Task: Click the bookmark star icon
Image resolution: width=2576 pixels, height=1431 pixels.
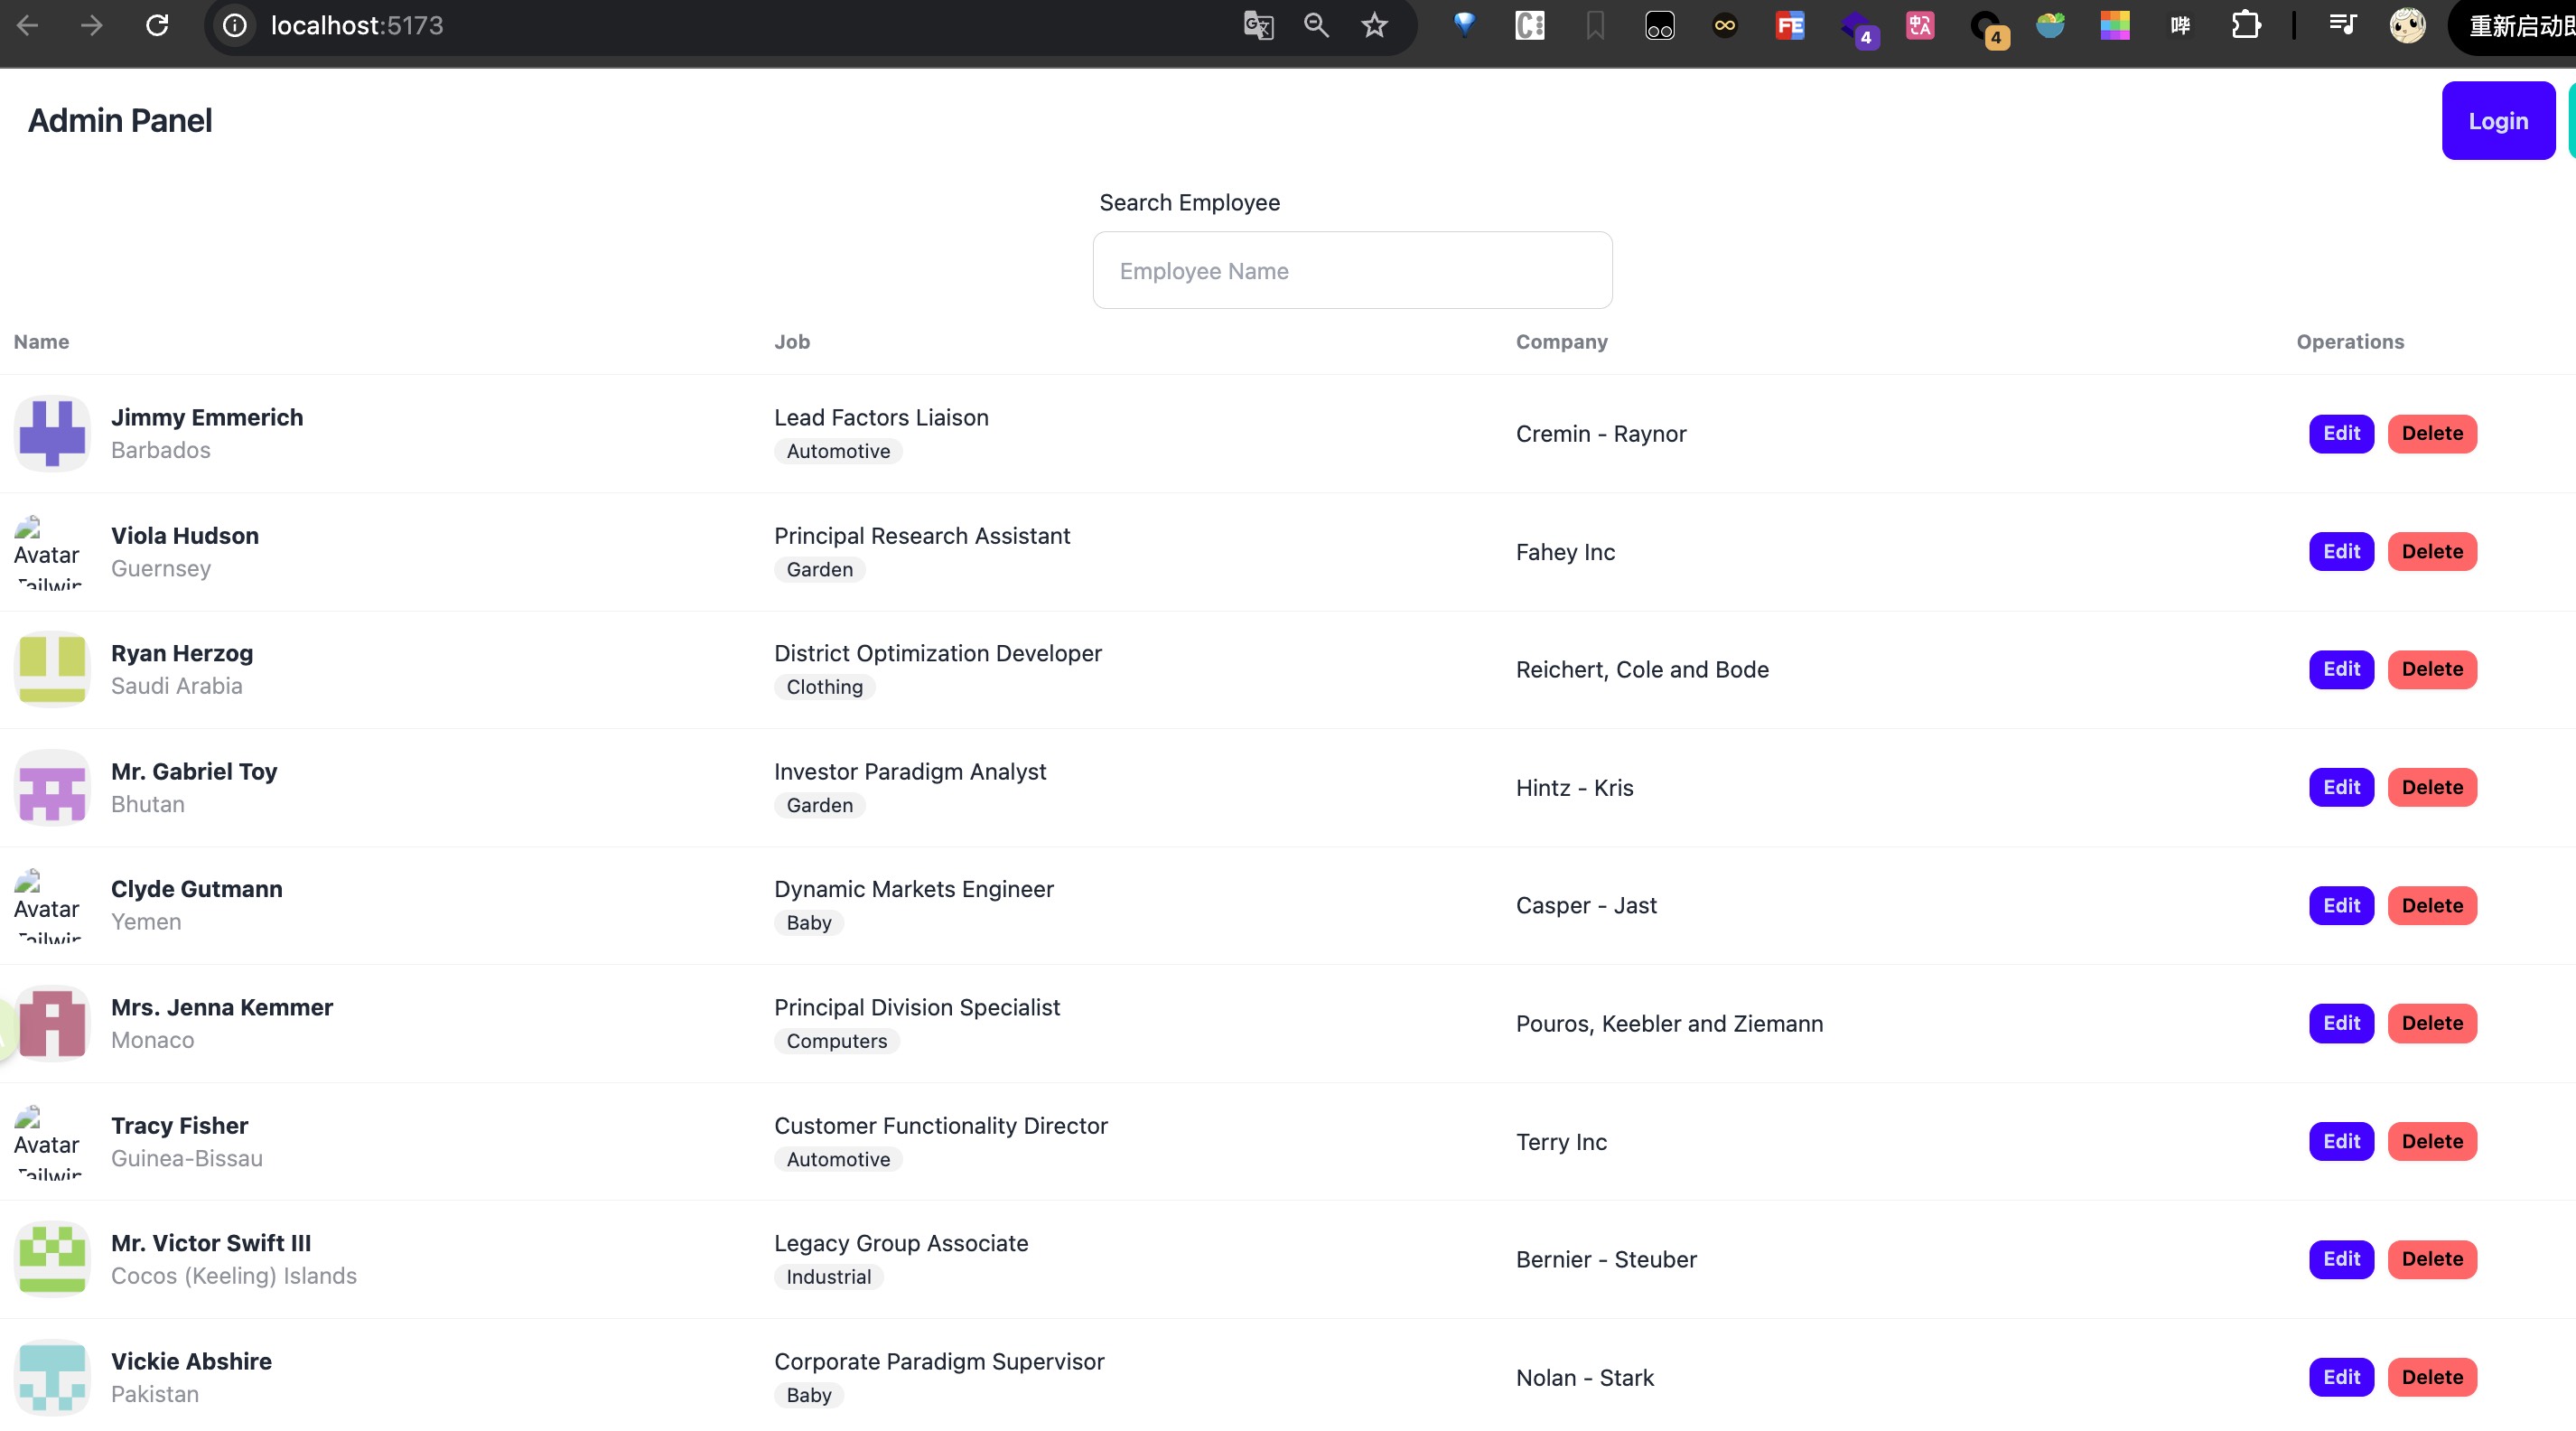Action: click(x=1374, y=25)
